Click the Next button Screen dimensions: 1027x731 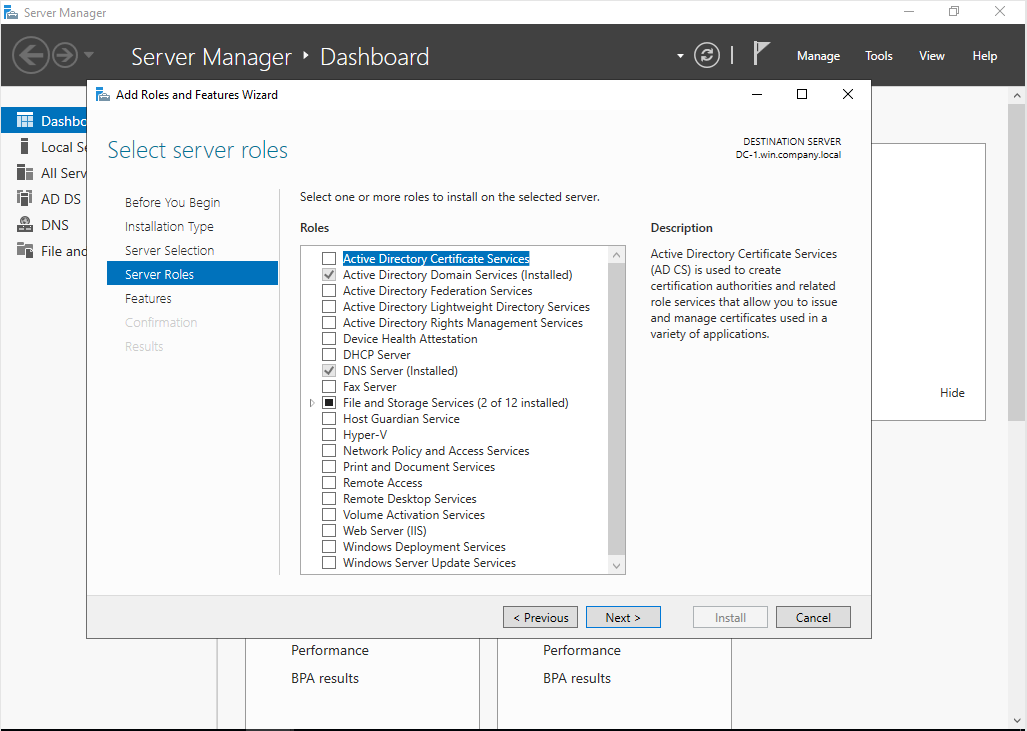click(623, 617)
